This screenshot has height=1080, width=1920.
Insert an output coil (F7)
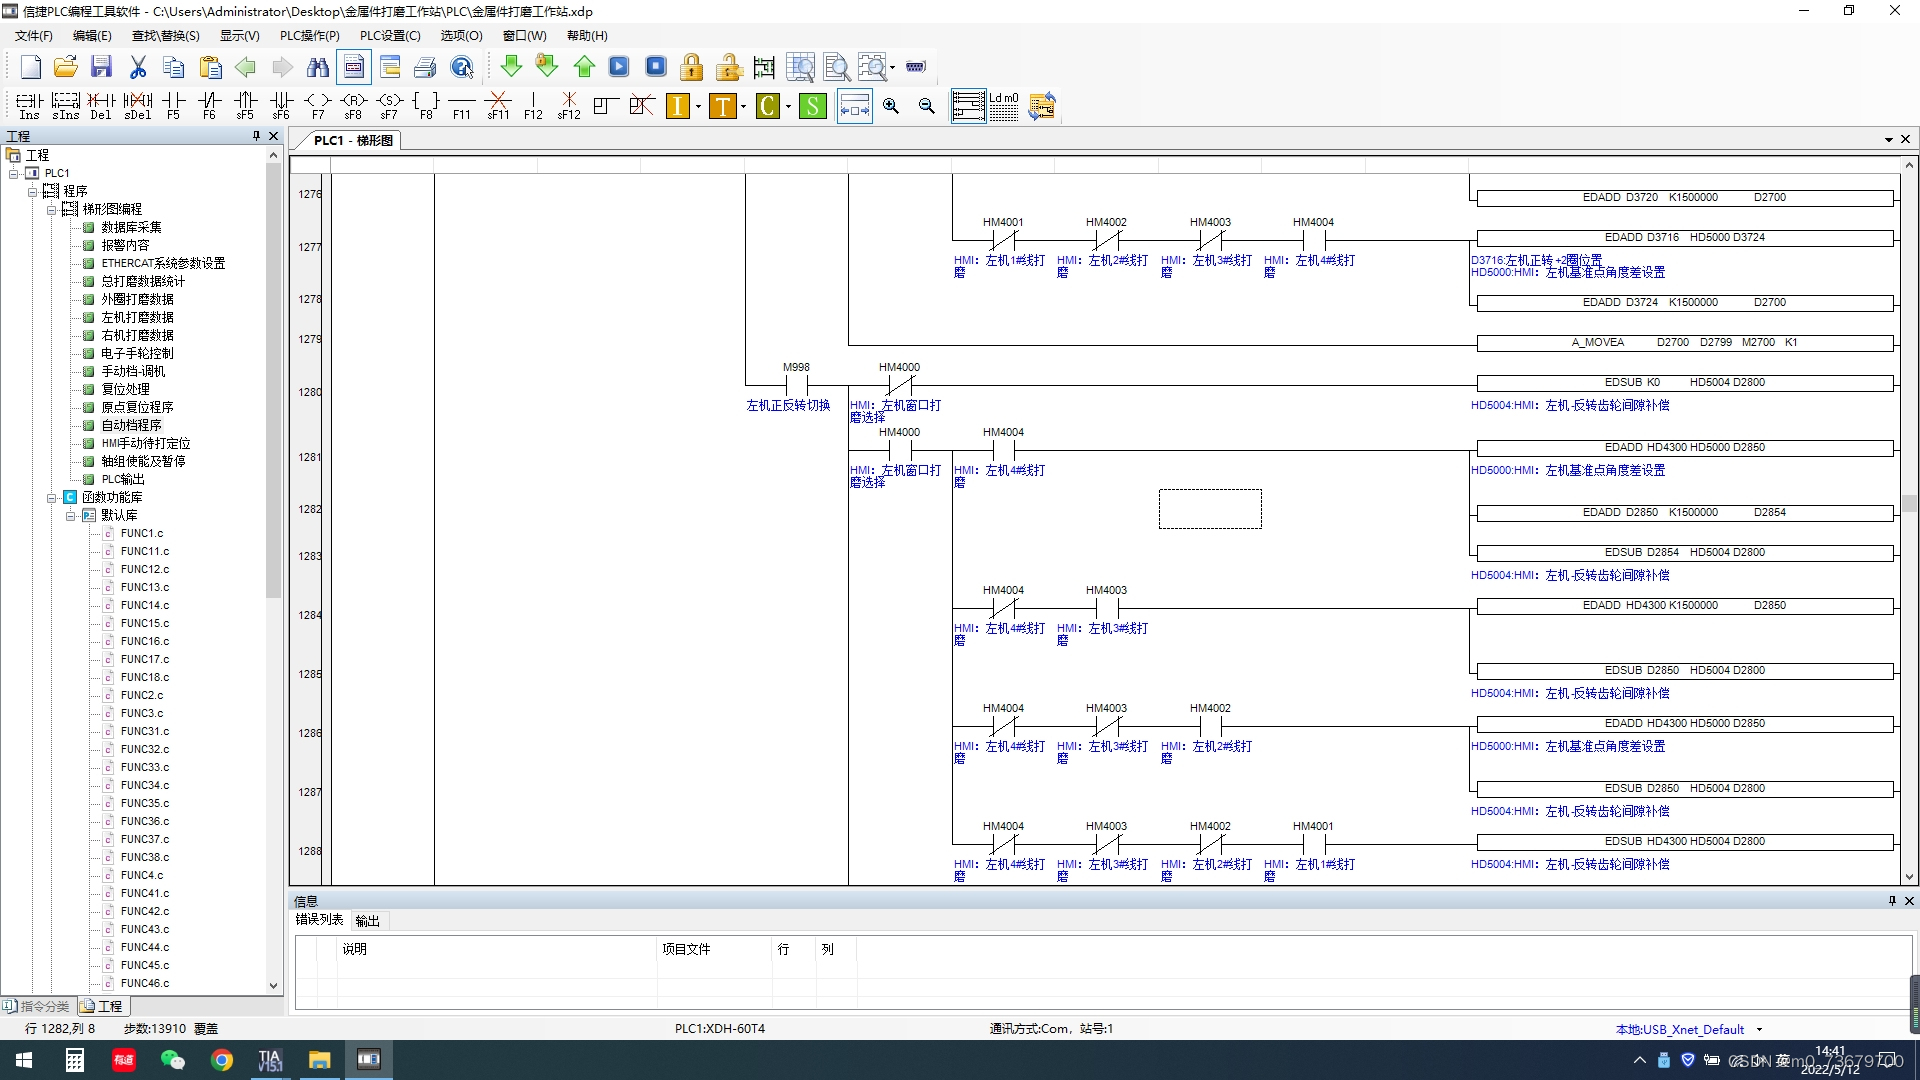318,105
